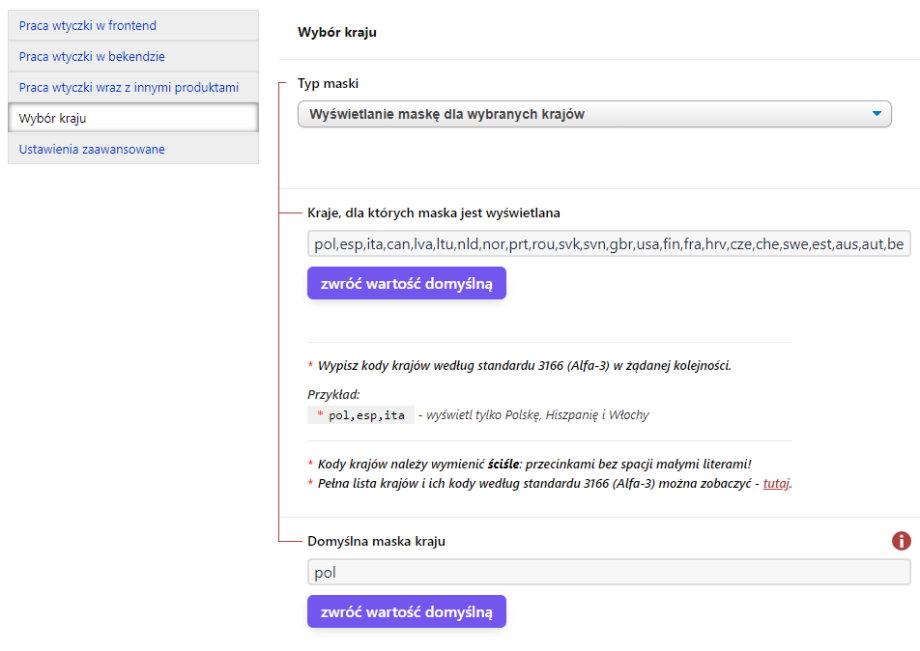Click the Kraje, dla których maska jest wyświetlana label
920x651 pixels.
(434, 213)
